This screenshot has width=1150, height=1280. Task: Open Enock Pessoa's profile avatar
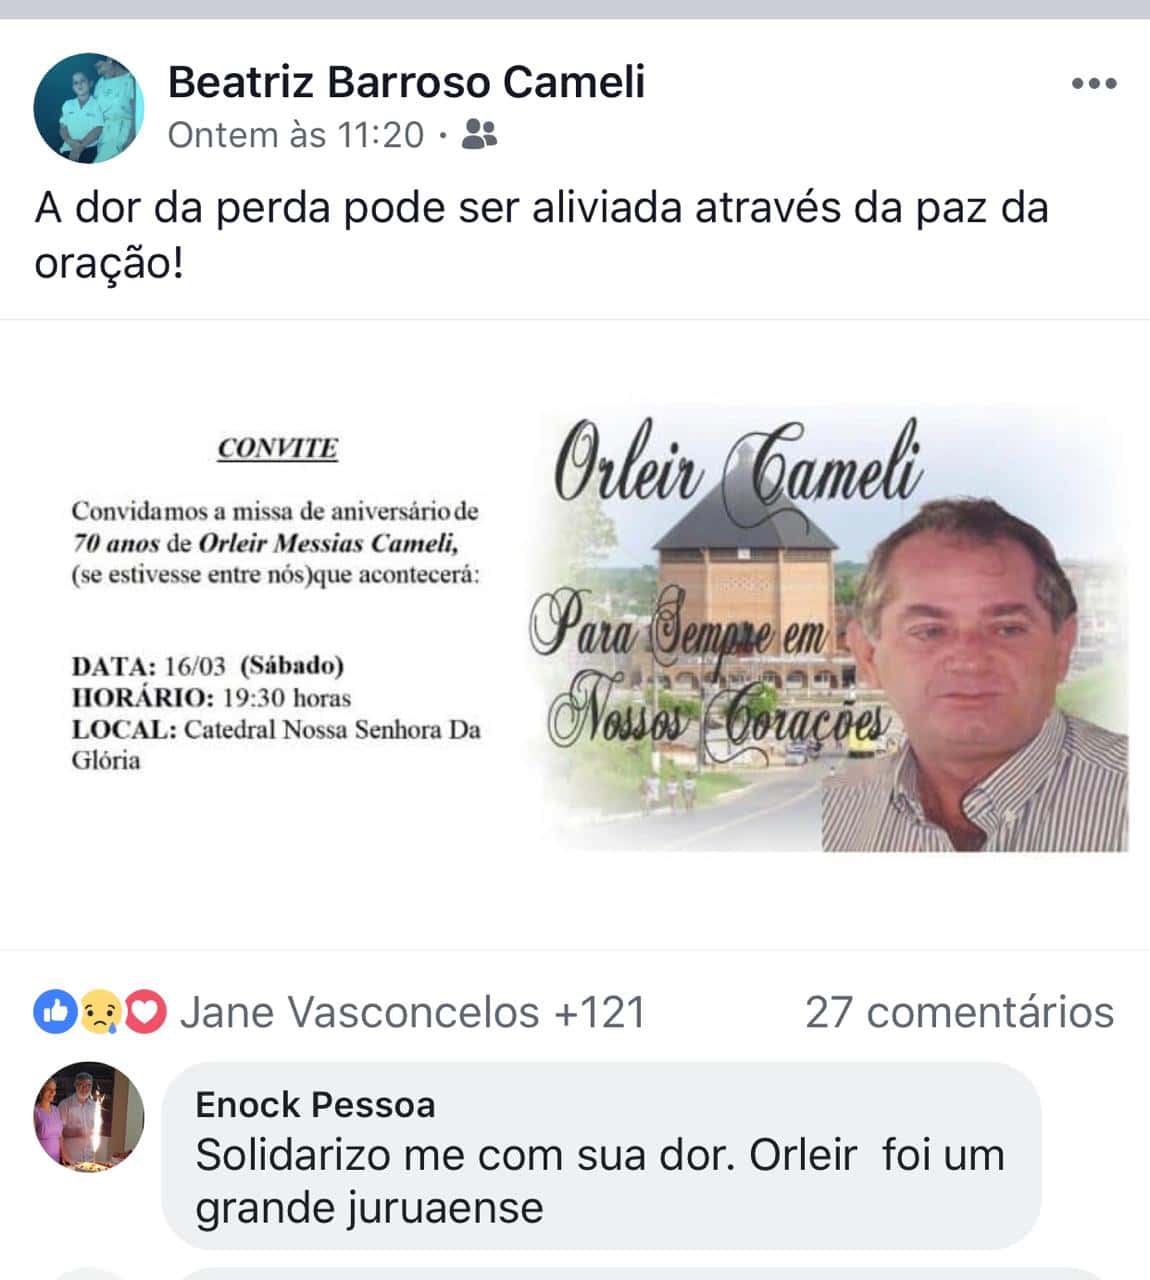tap(89, 1116)
